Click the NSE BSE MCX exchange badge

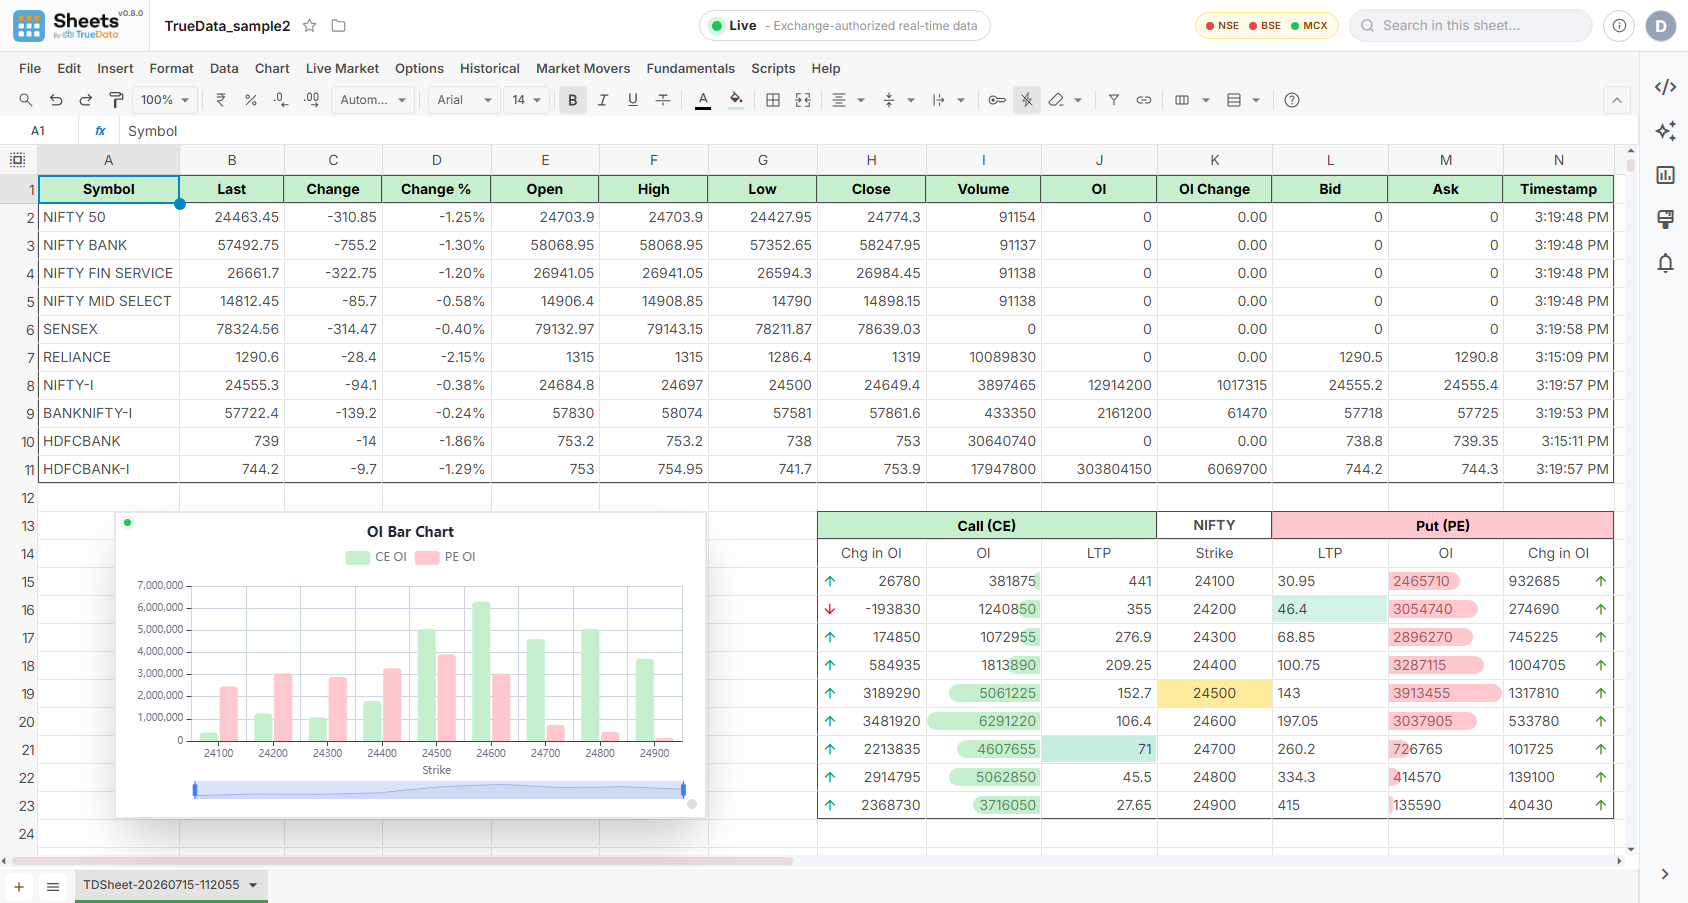[1267, 26]
